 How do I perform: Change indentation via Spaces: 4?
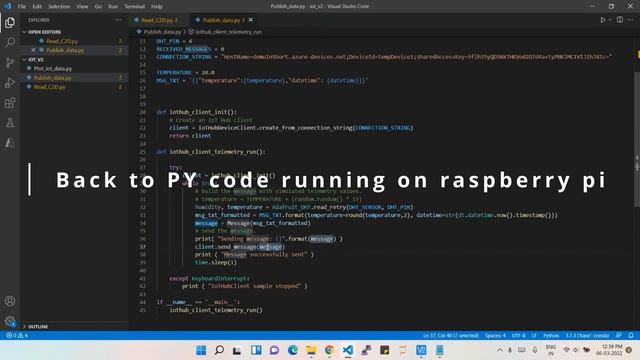495,336
